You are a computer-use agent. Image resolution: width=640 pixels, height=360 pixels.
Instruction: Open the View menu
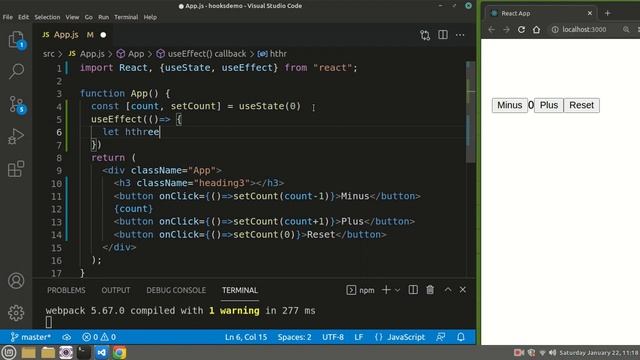click(x=72, y=17)
